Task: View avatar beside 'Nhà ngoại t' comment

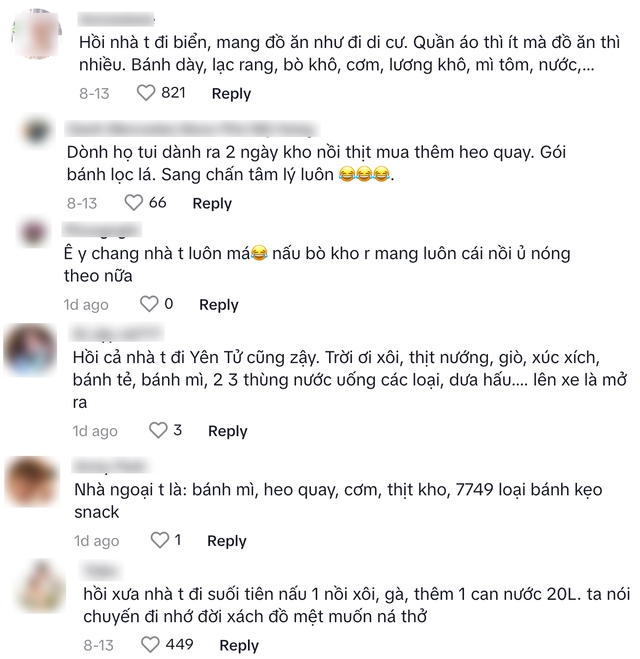Action: [32, 481]
